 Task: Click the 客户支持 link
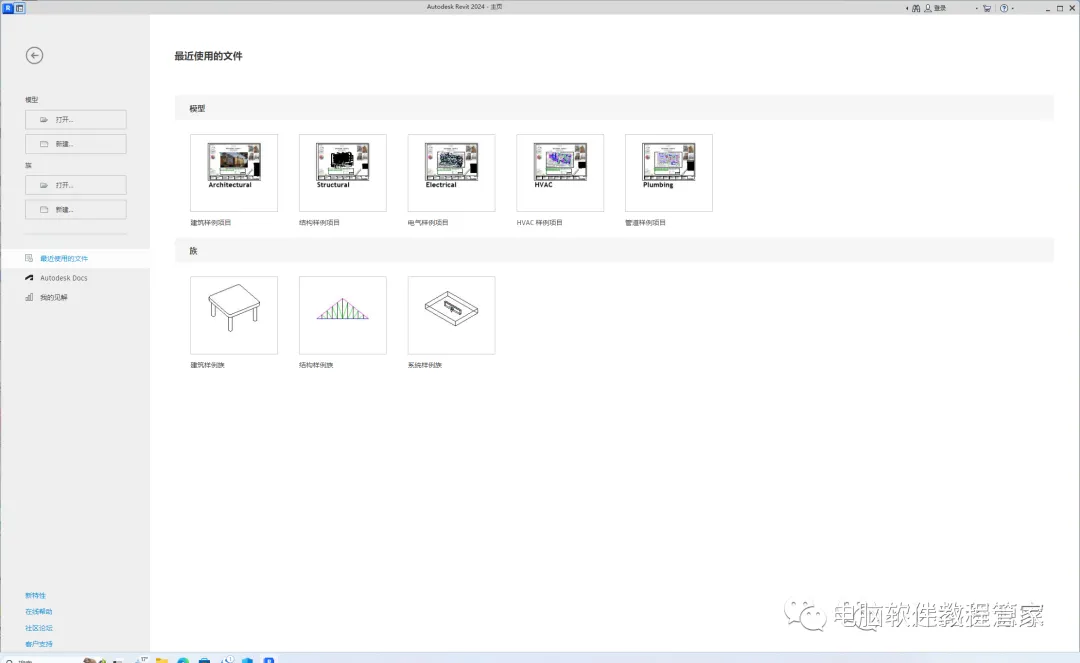39,644
